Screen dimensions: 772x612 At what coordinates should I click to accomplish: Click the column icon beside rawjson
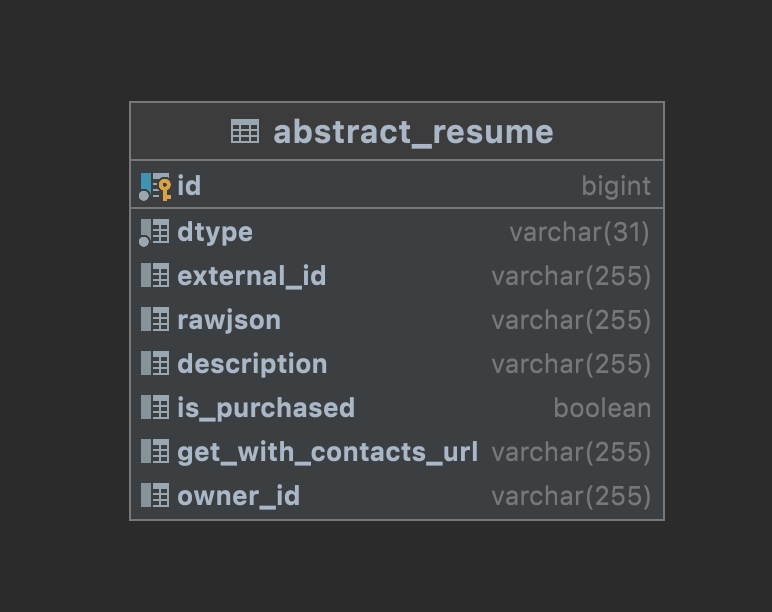[155, 319]
